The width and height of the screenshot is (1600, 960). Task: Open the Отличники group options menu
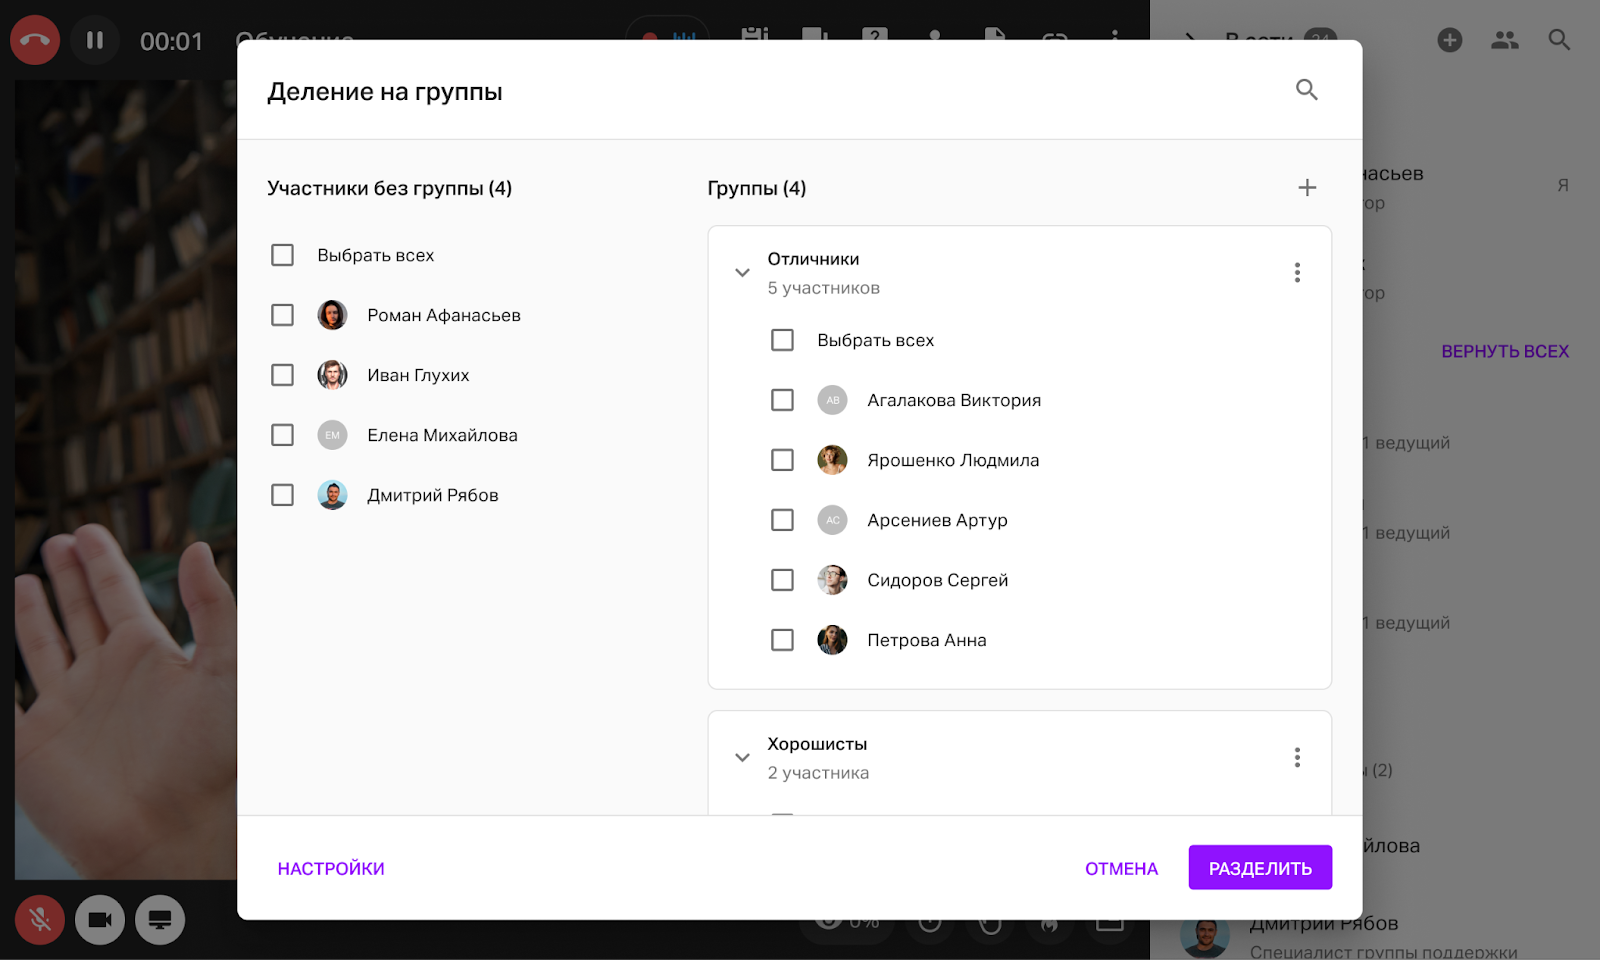1297,273
